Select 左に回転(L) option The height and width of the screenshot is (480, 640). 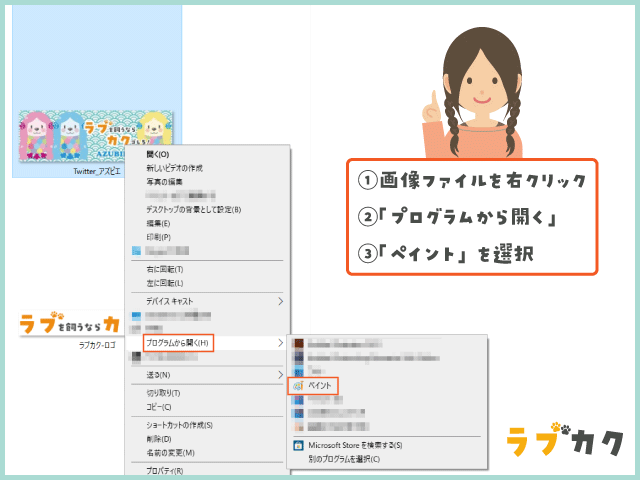164,283
